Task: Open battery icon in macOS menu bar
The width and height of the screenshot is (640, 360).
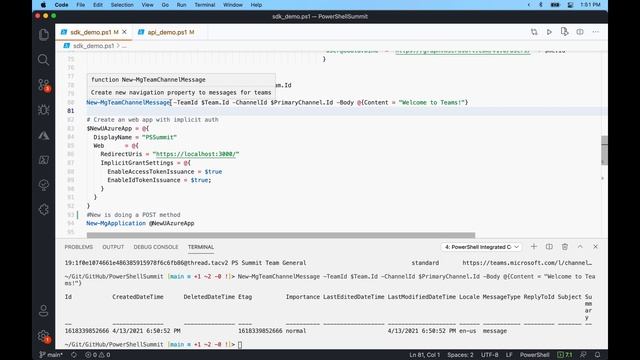Action: [555, 5]
